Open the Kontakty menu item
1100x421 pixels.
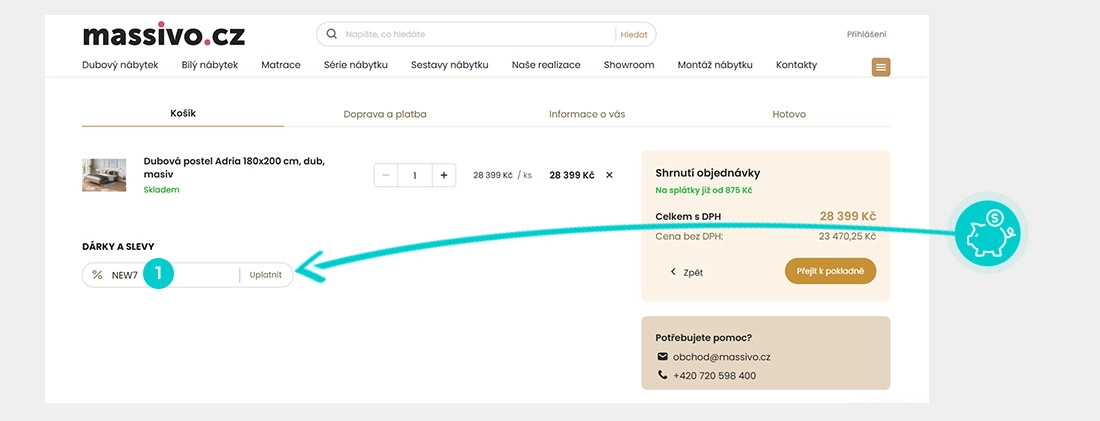pos(796,65)
